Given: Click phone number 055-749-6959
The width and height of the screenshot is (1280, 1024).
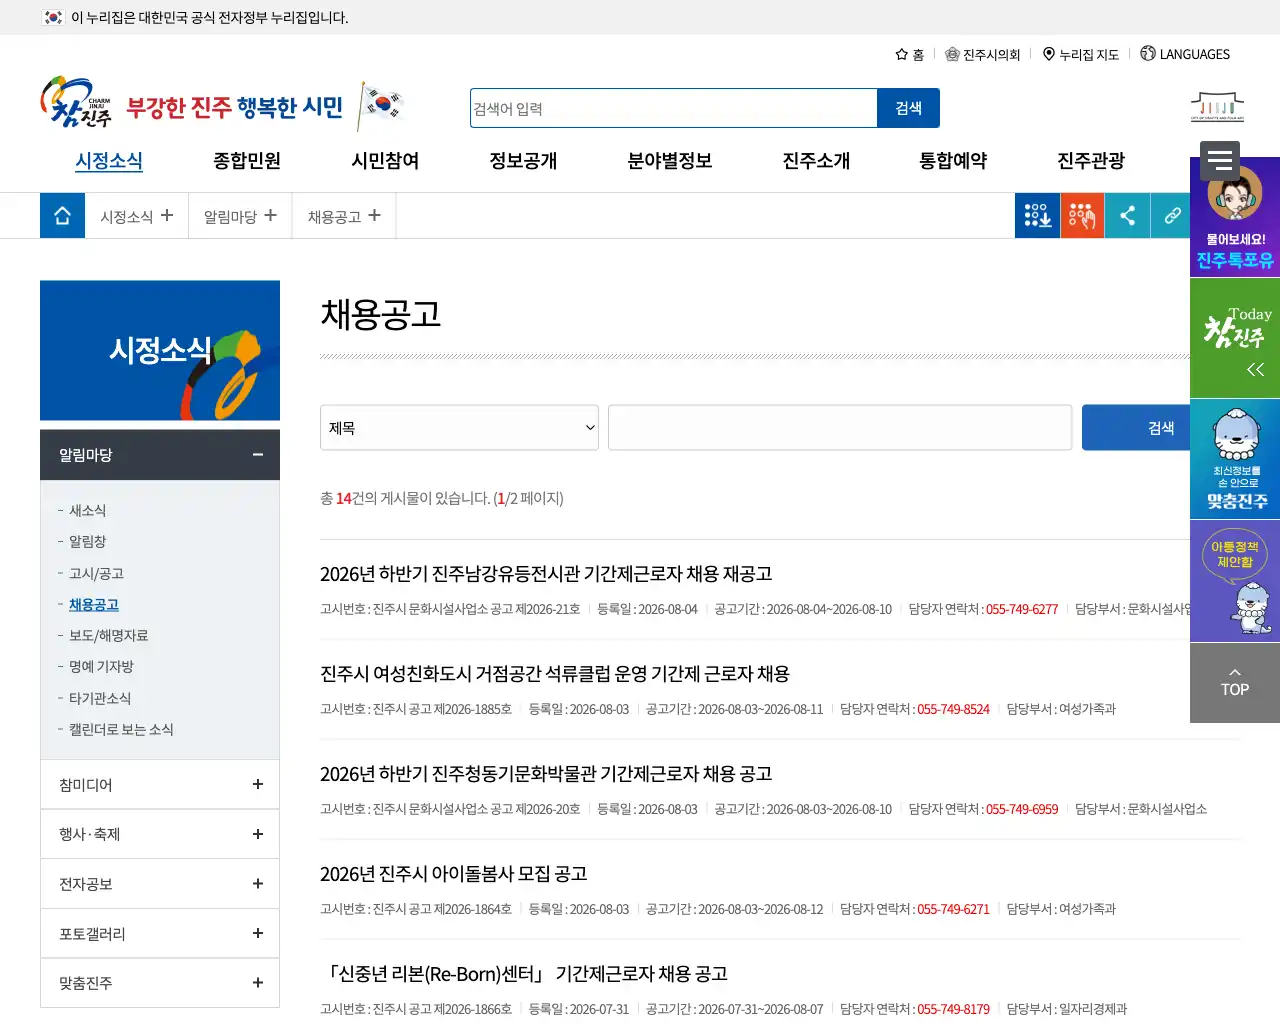Looking at the screenshot, I should coord(1022,809).
